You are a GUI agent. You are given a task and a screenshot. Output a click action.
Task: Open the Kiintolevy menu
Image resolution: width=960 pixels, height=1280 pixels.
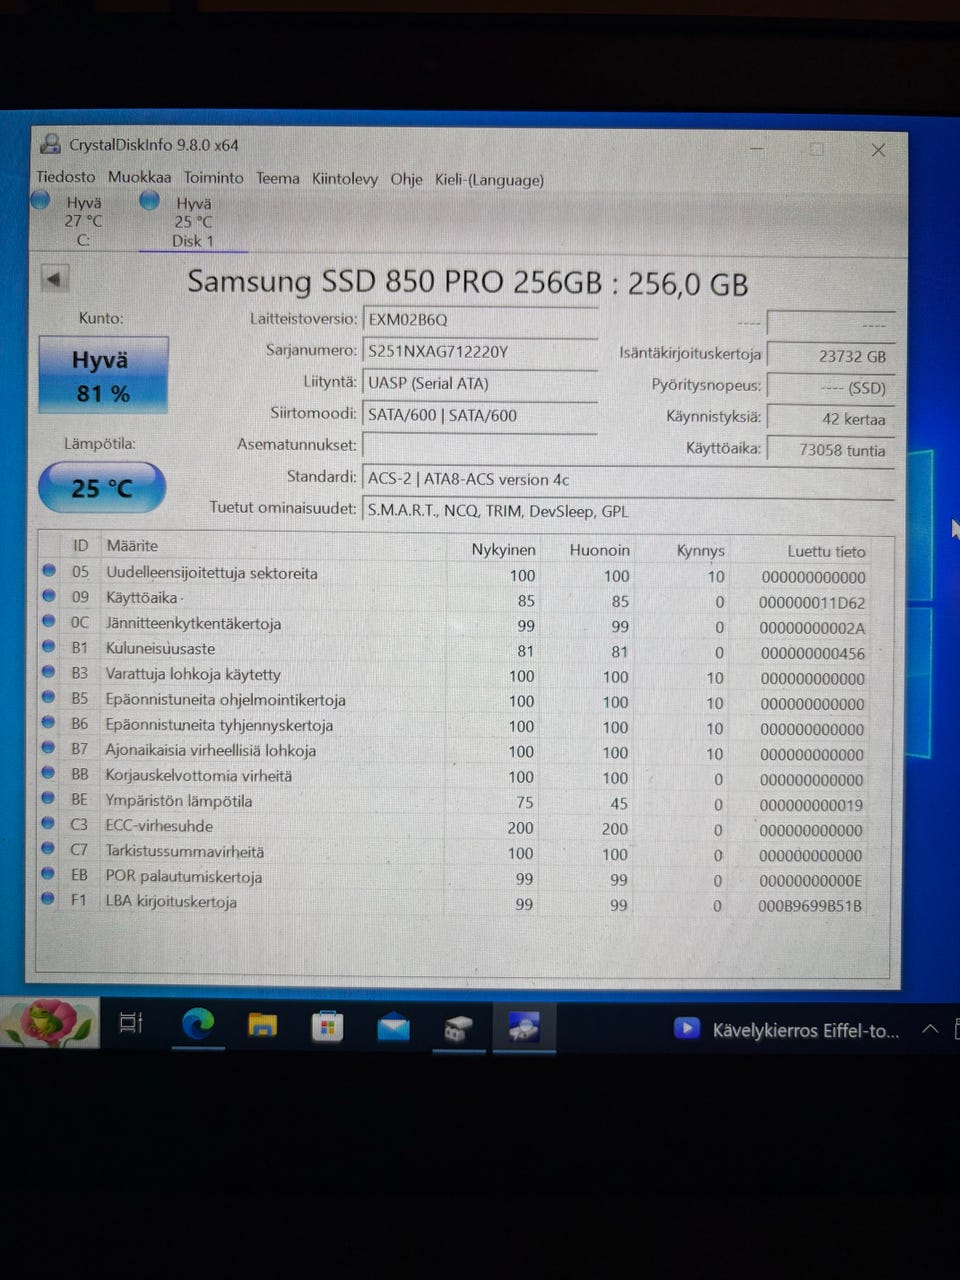click(x=344, y=179)
